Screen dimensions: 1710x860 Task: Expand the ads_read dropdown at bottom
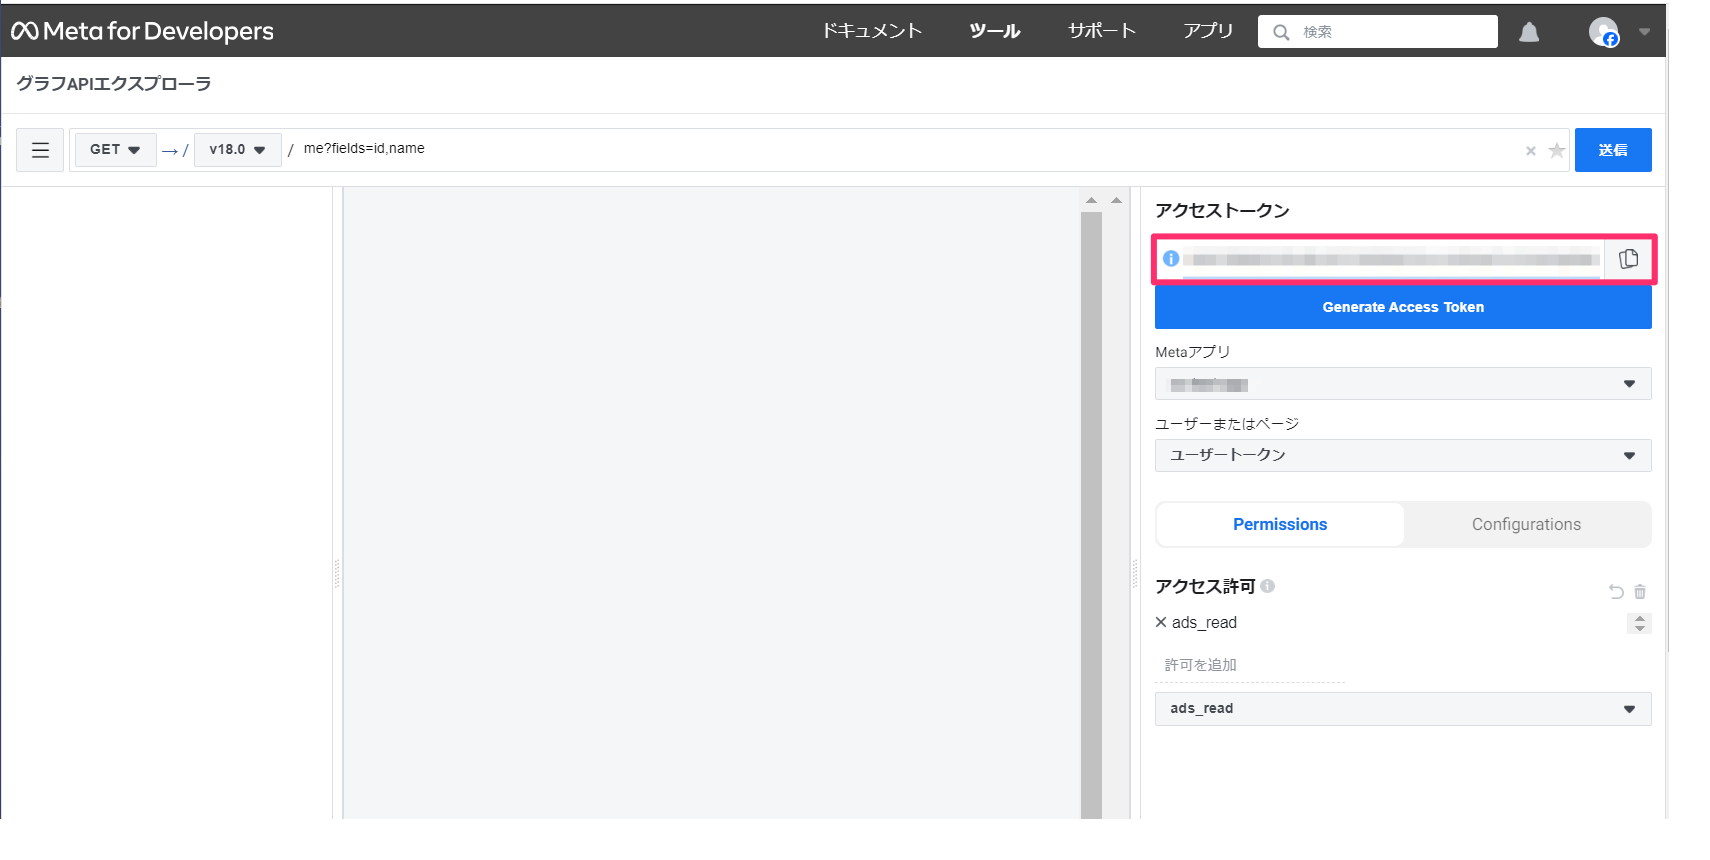(x=1403, y=708)
